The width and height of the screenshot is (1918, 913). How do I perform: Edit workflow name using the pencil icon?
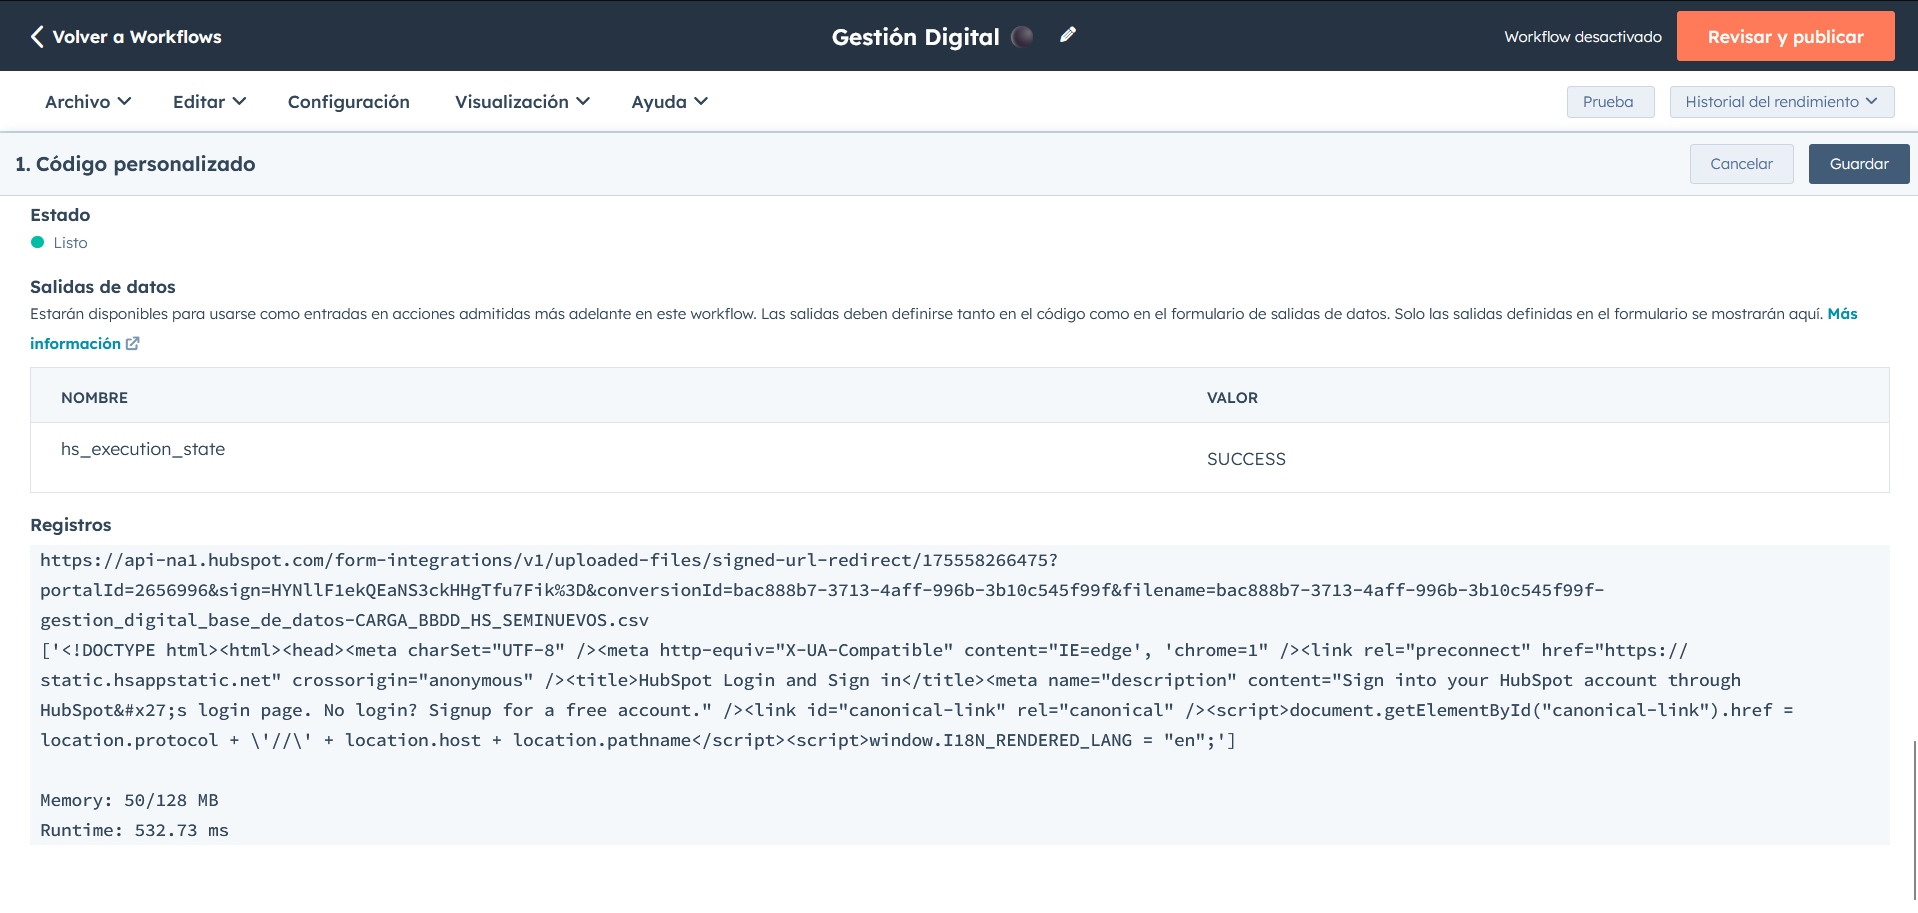[1067, 35]
